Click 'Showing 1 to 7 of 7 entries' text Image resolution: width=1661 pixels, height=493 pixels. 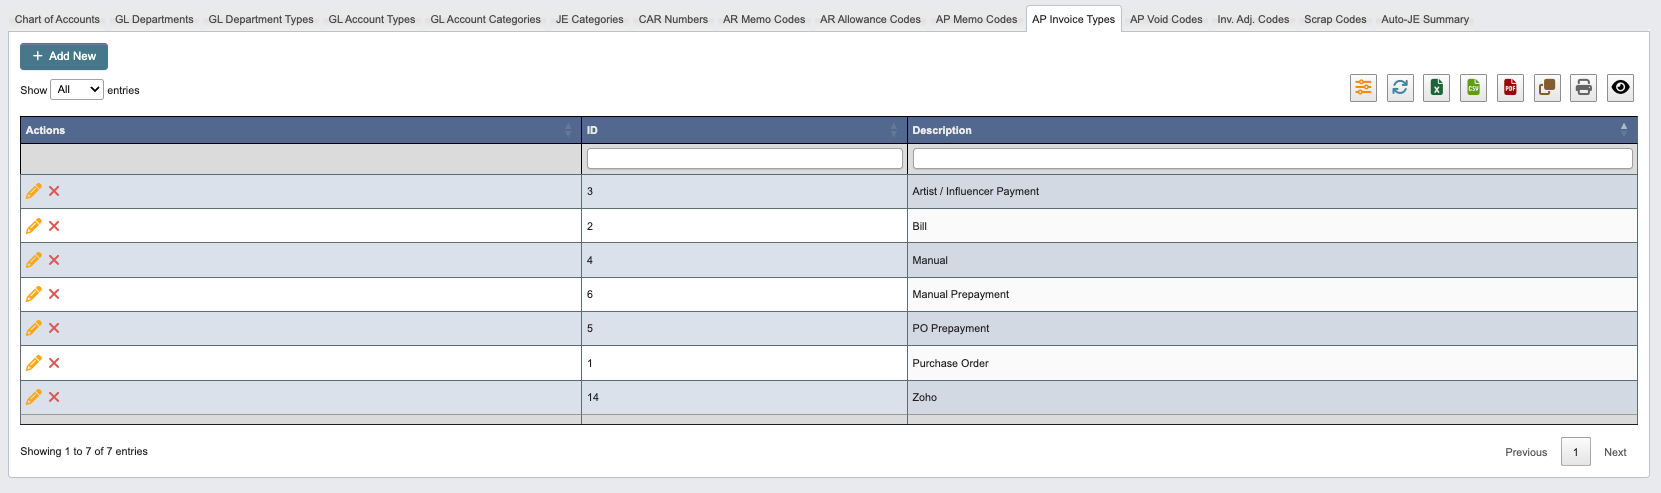tap(84, 451)
